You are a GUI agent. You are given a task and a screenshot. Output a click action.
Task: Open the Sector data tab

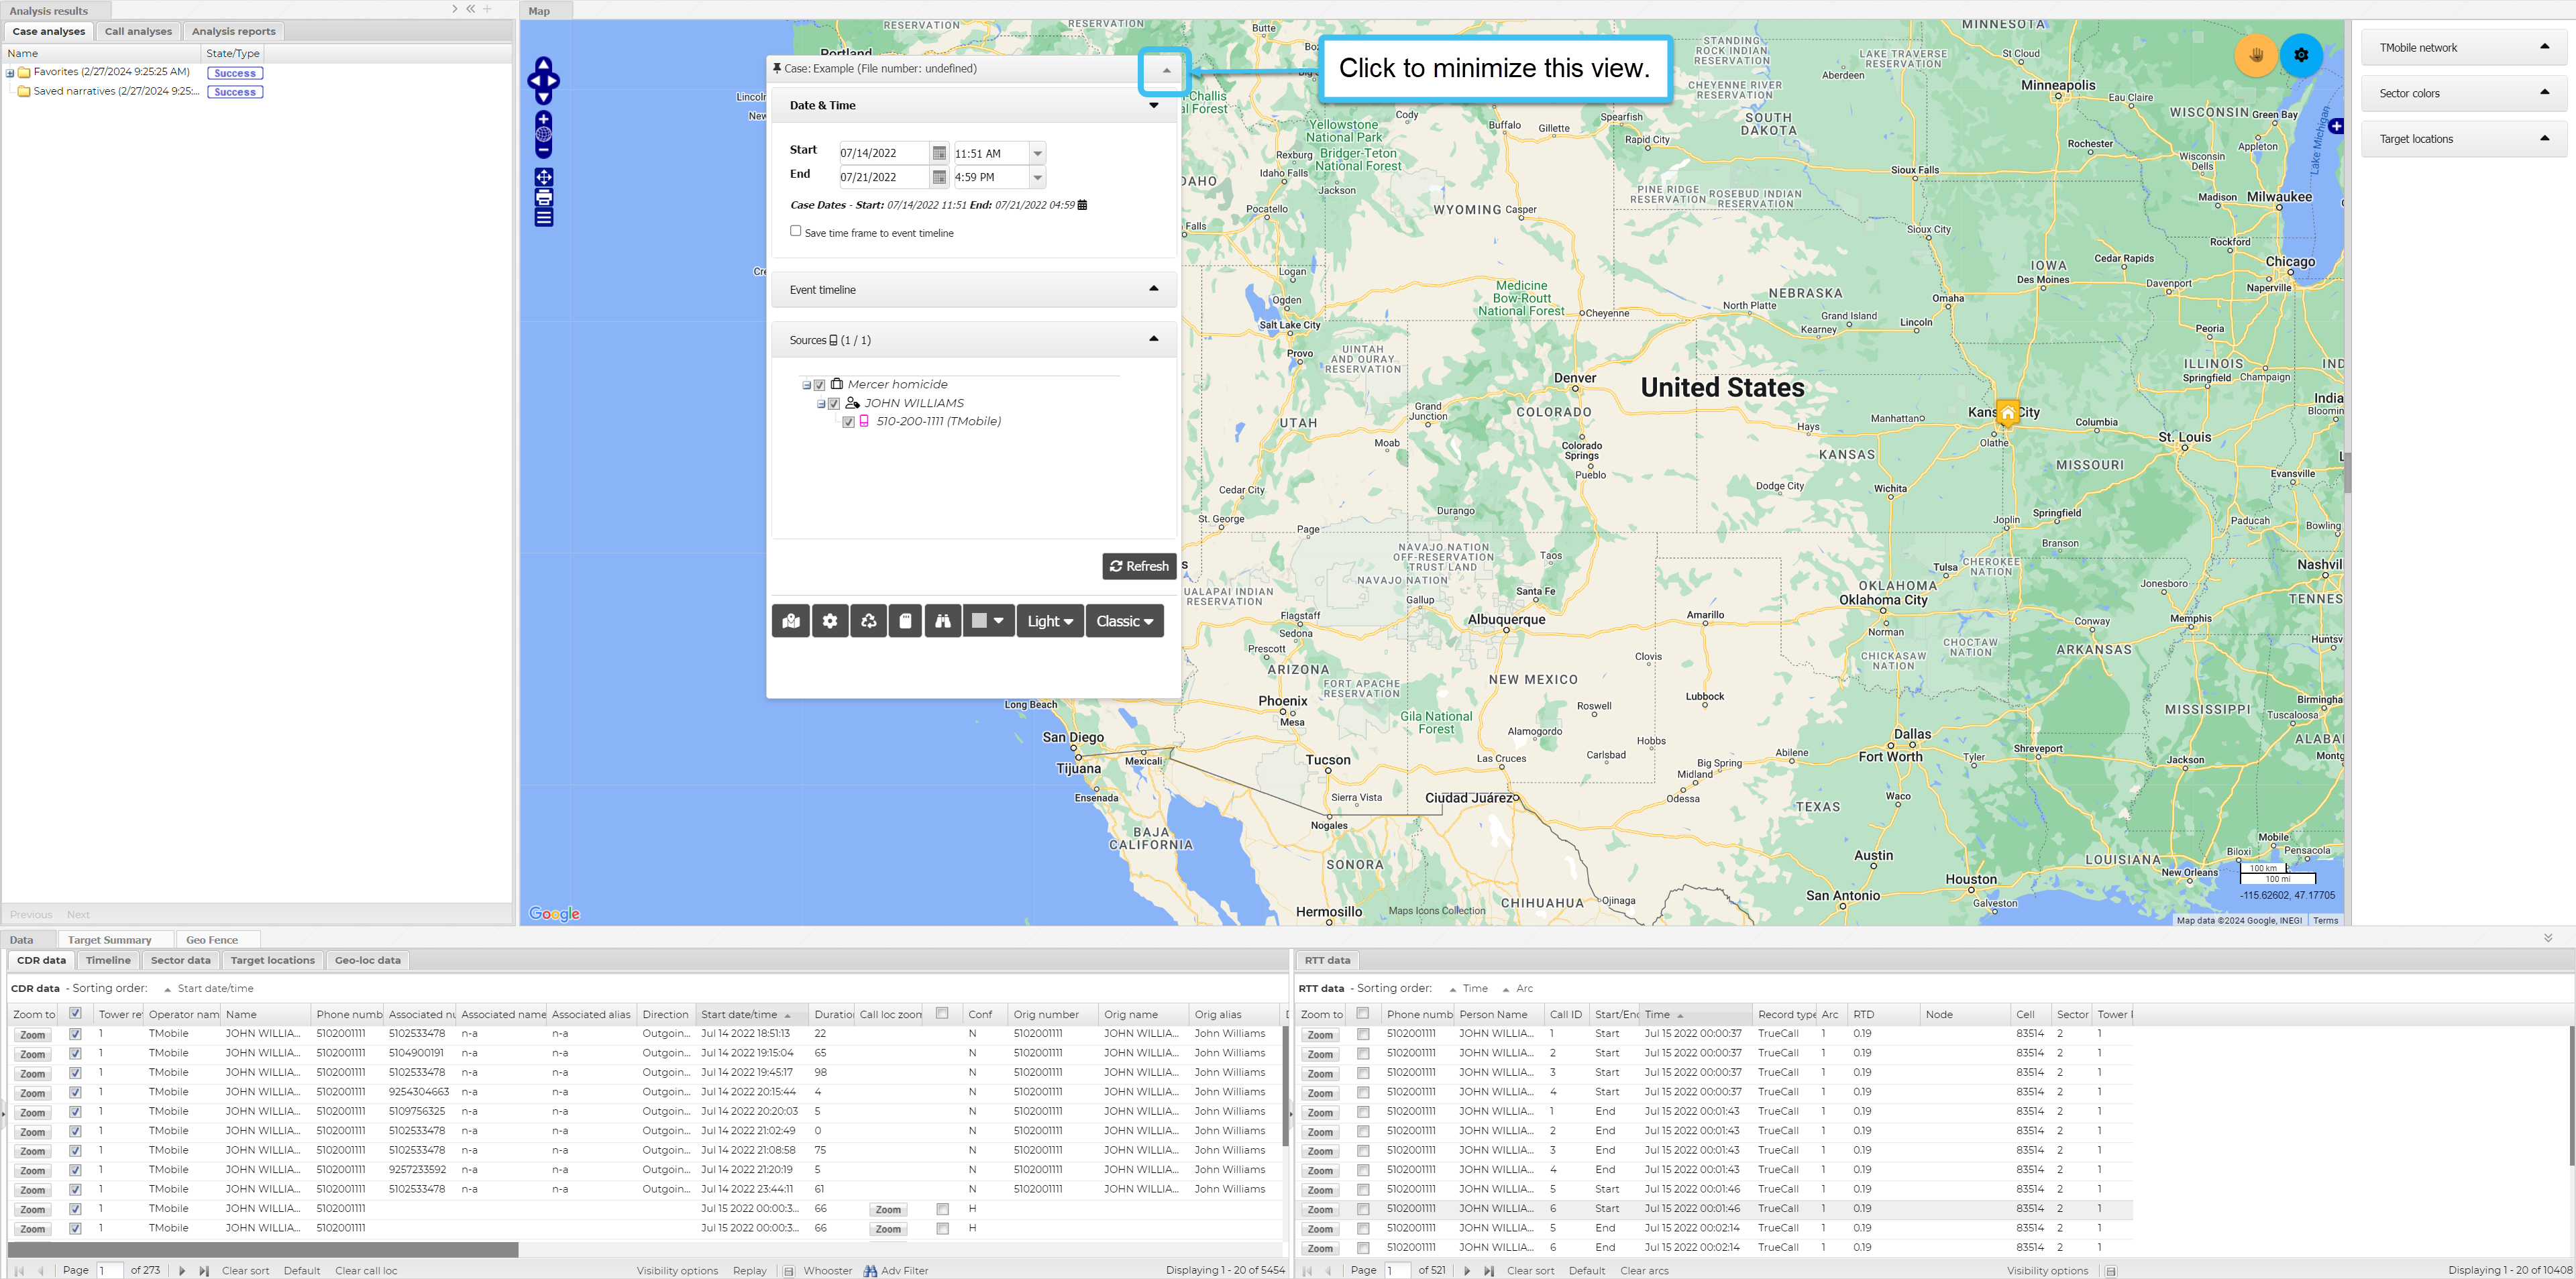(180, 960)
